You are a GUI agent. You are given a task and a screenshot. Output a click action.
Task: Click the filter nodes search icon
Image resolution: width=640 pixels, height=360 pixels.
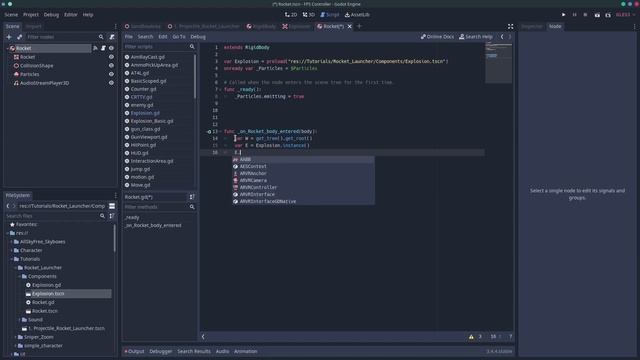(101, 37)
